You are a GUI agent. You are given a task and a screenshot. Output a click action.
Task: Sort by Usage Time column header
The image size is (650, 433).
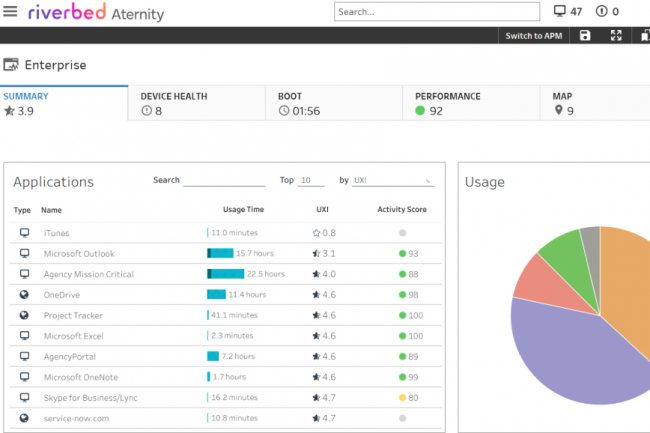[243, 210]
